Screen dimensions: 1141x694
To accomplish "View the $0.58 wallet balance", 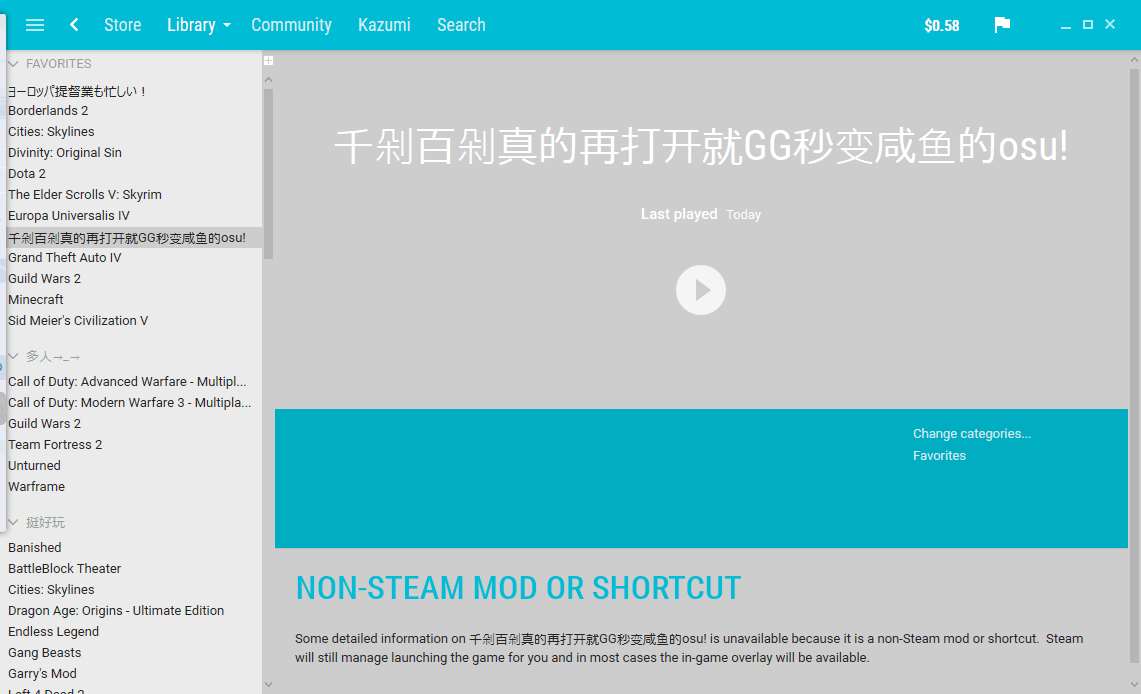I will 942,25.
